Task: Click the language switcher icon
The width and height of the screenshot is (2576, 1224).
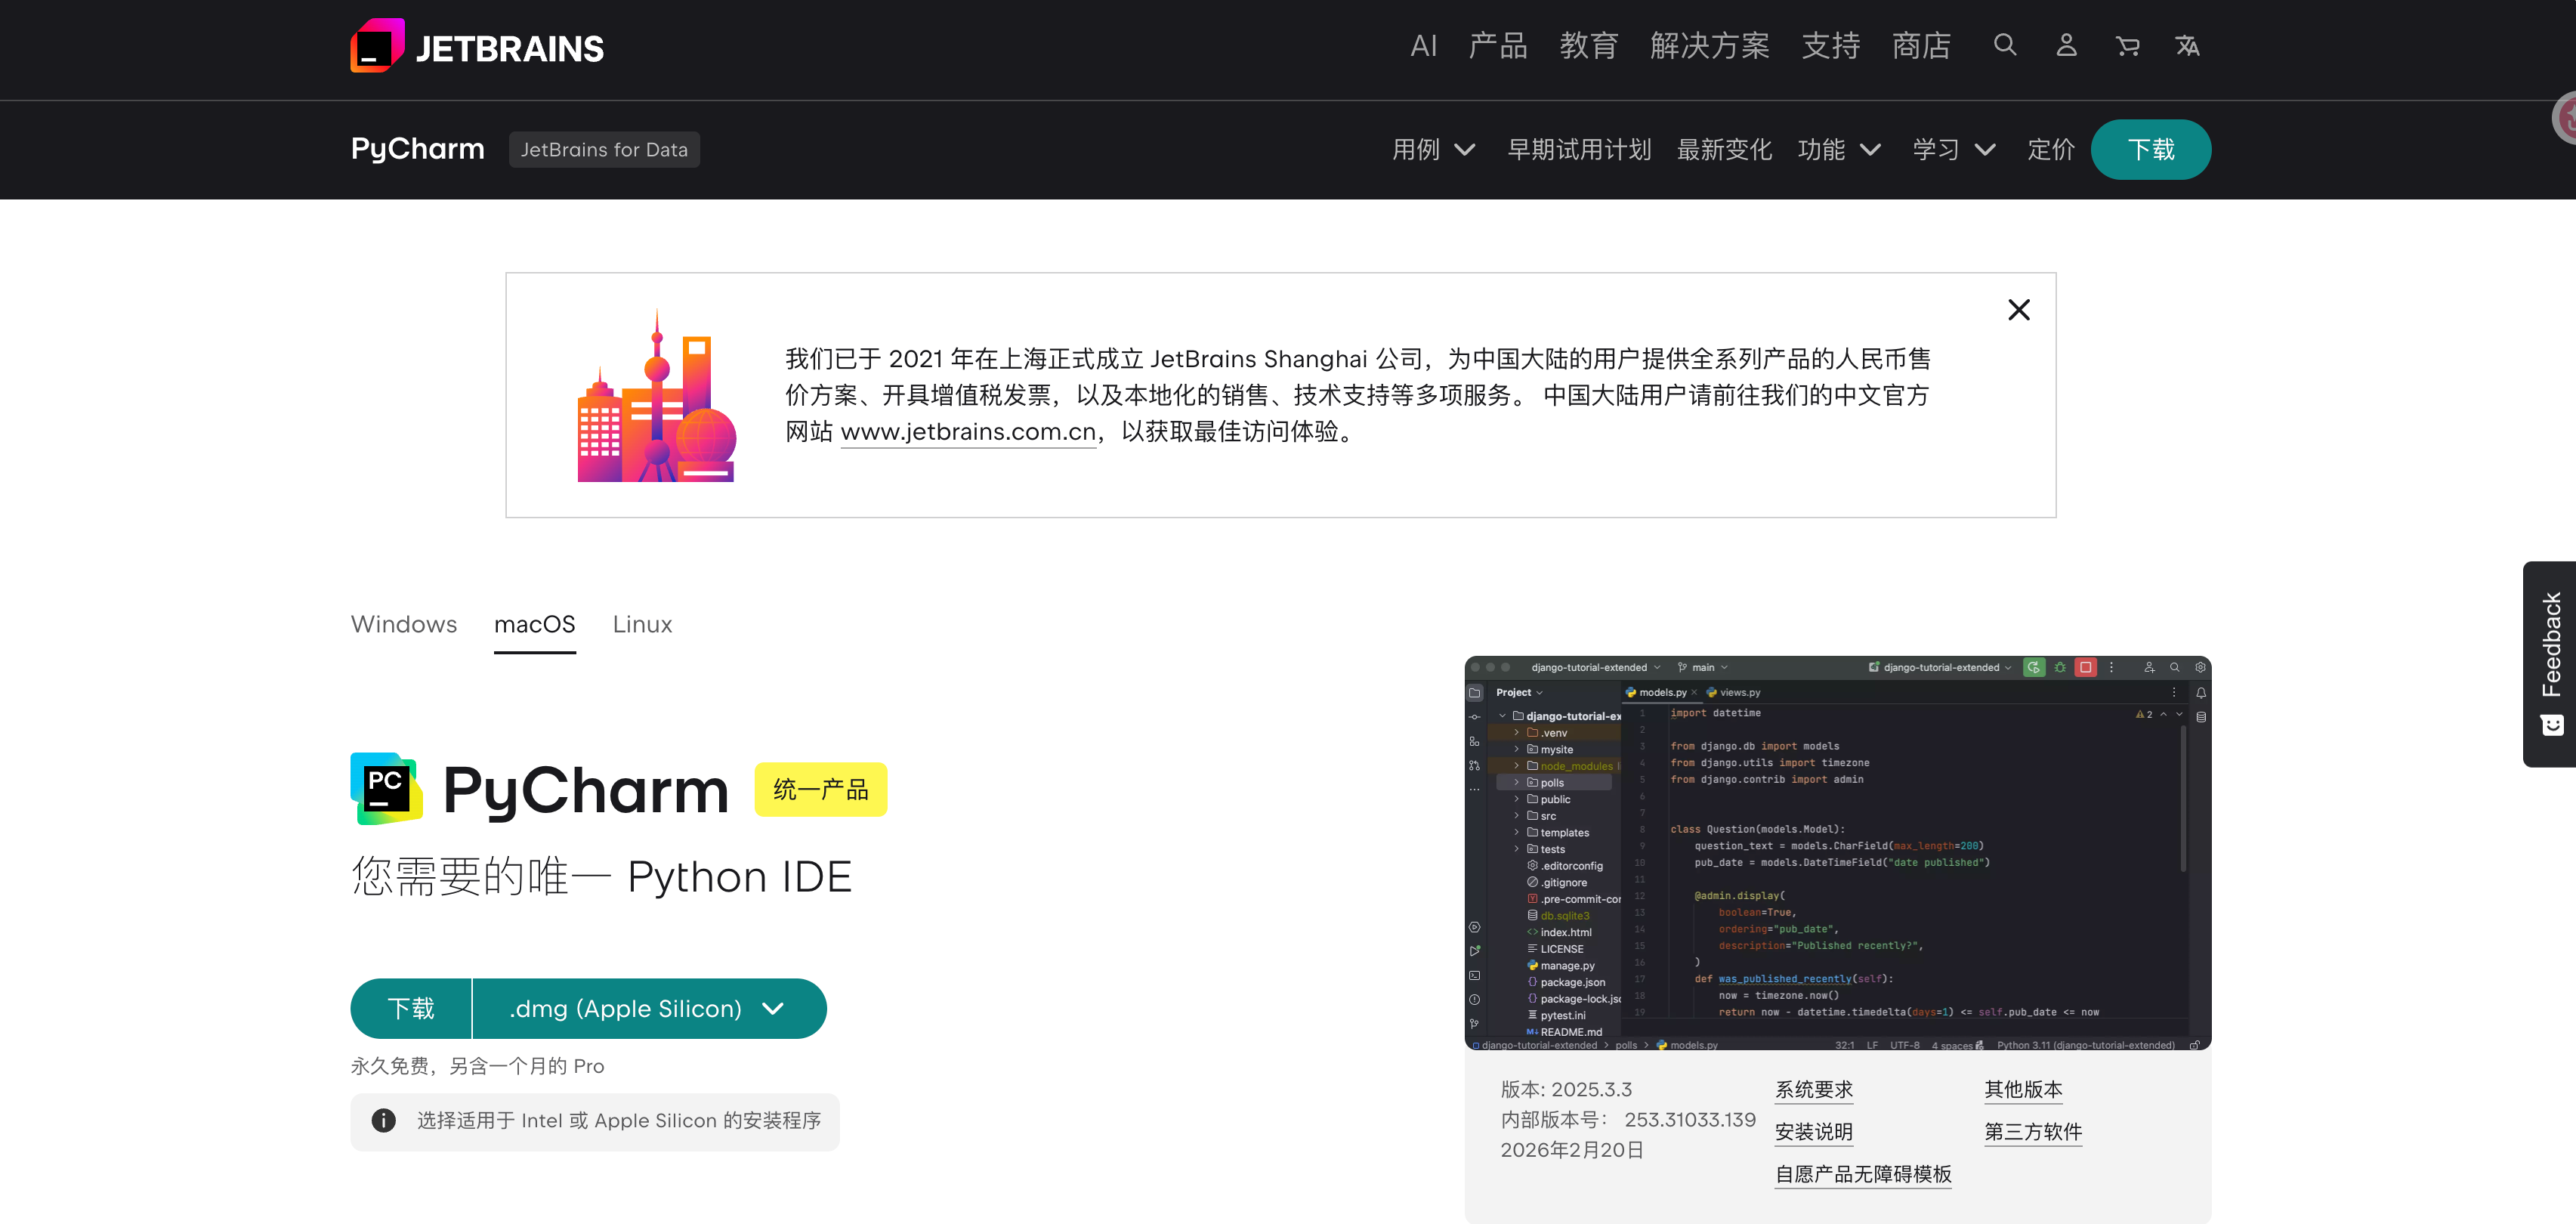Action: [x=2187, y=45]
